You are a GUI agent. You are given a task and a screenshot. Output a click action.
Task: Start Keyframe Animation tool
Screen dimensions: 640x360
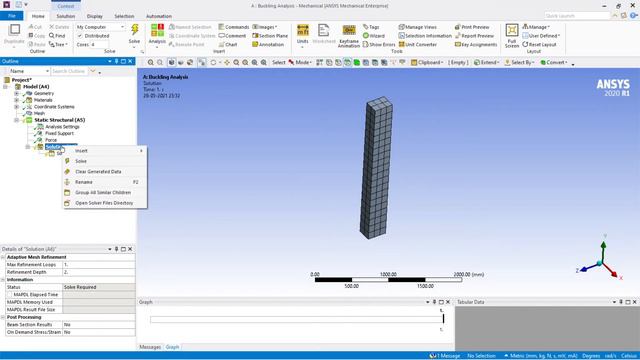click(x=349, y=36)
